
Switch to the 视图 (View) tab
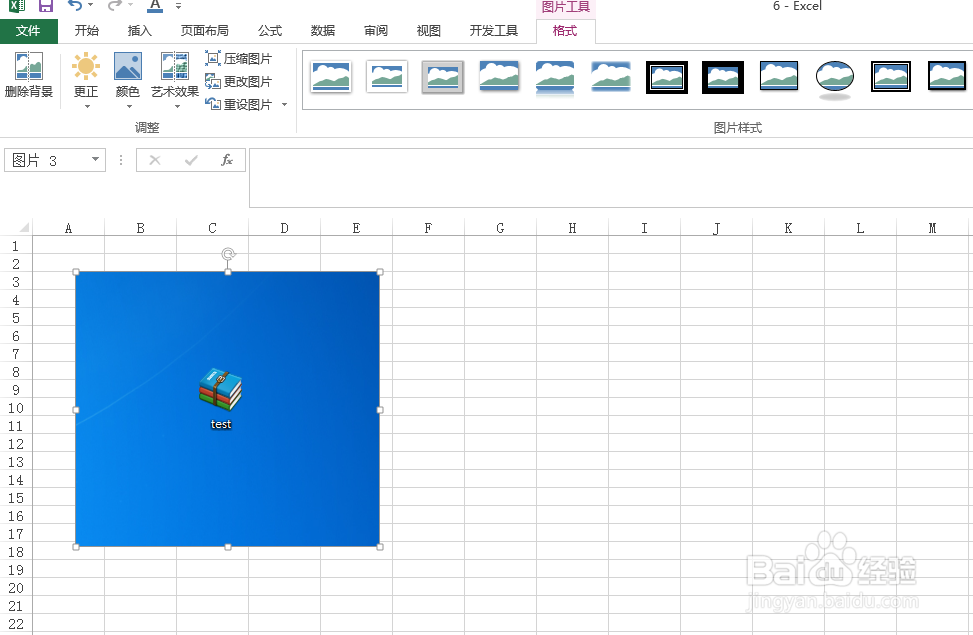pyautogui.click(x=428, y=31)
